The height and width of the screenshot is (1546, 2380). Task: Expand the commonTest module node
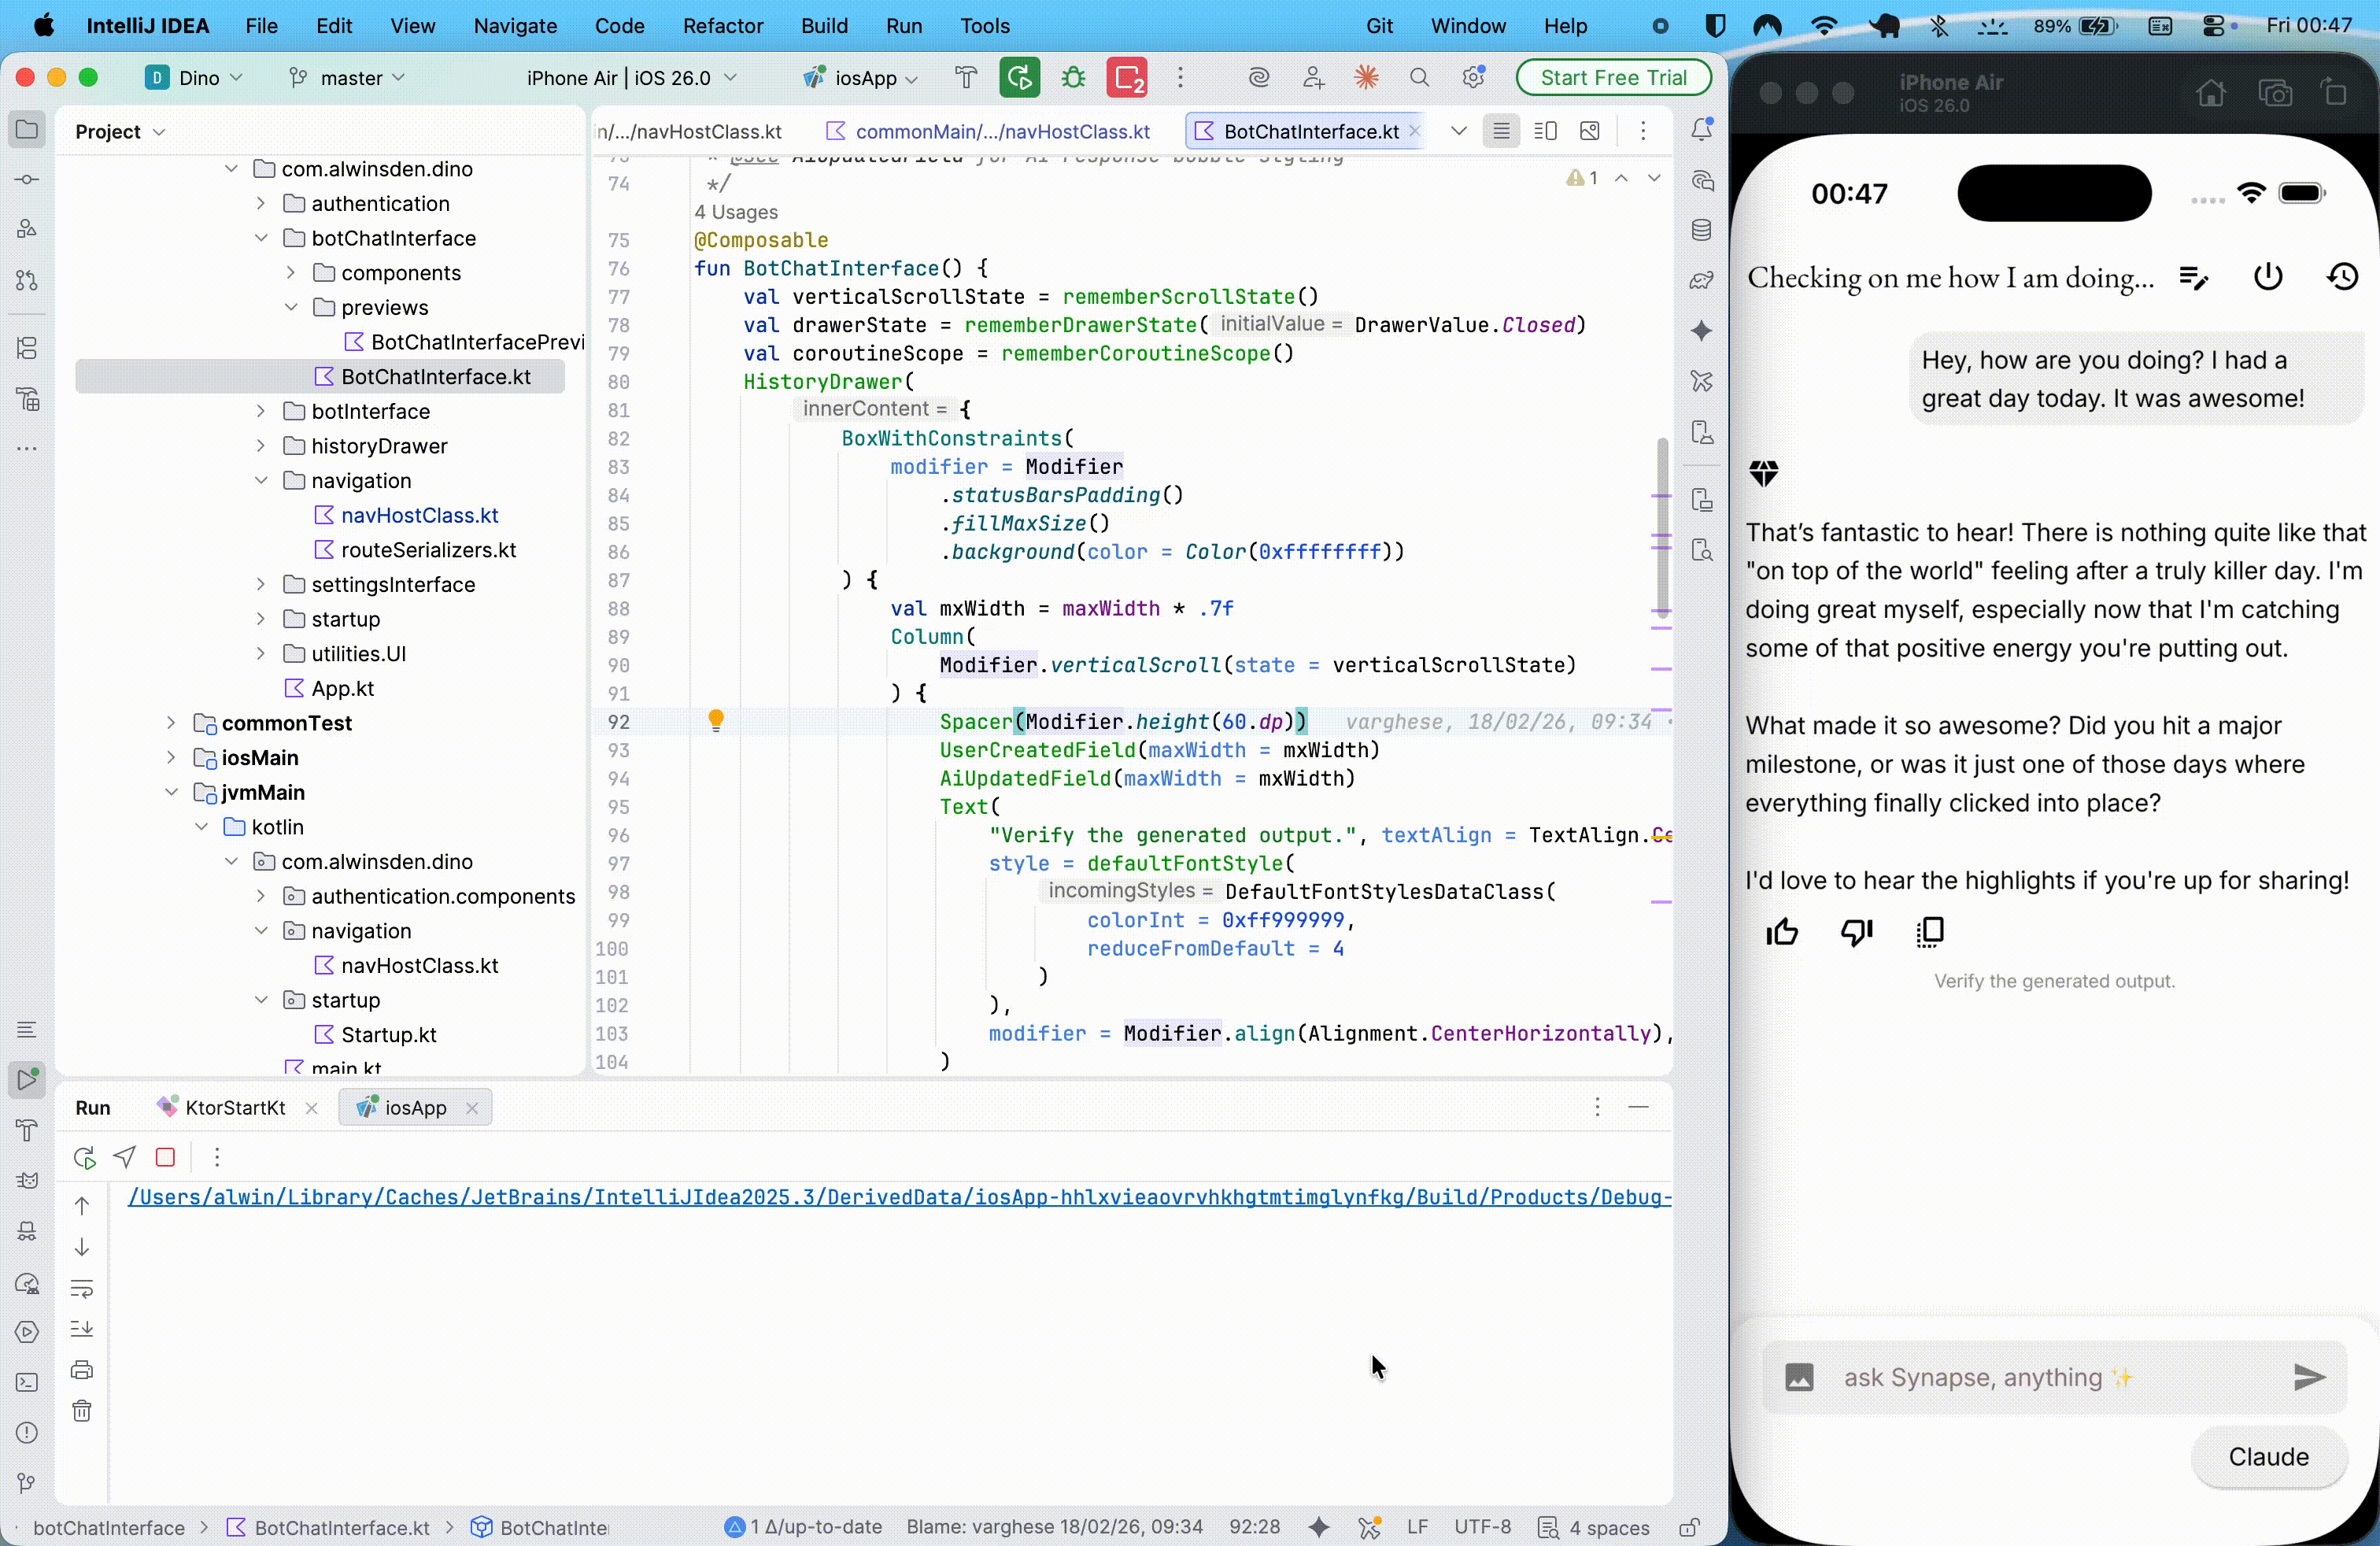(172, 723)
